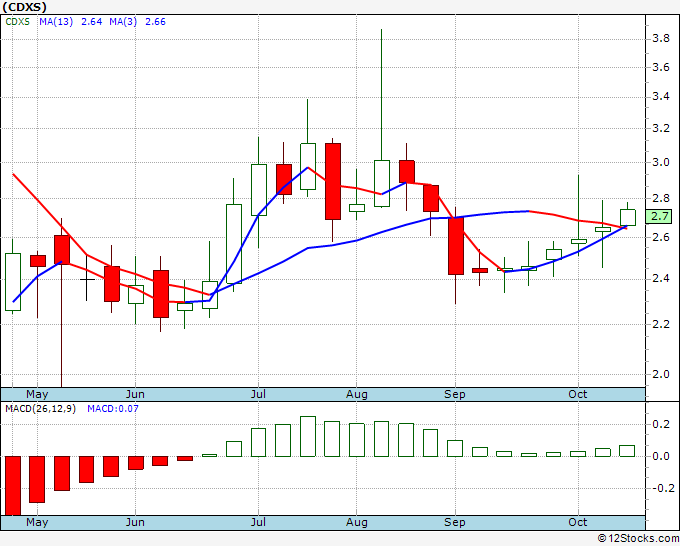680x546 pixels.
Task: Click the 2.0 price axis label
Action: click(661, 374)
